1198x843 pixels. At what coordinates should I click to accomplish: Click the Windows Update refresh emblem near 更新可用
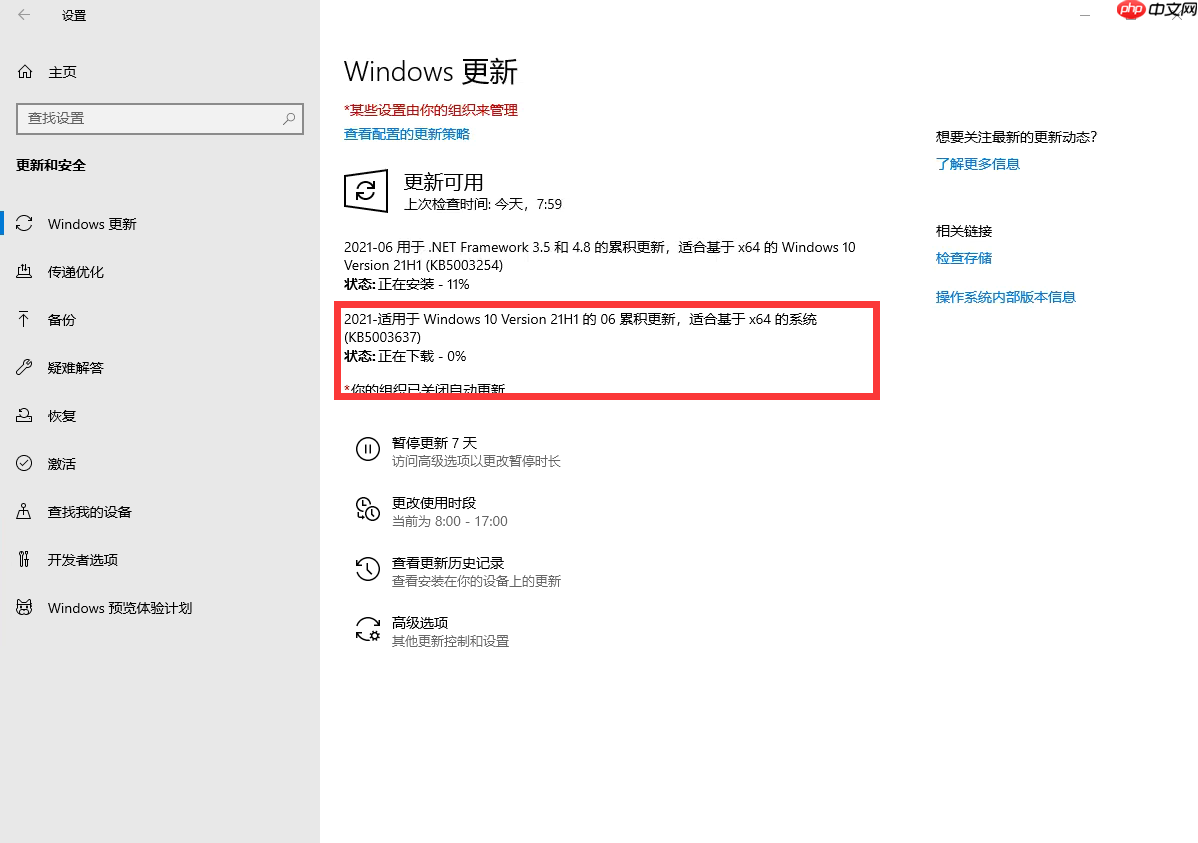[x=365, y=191]
